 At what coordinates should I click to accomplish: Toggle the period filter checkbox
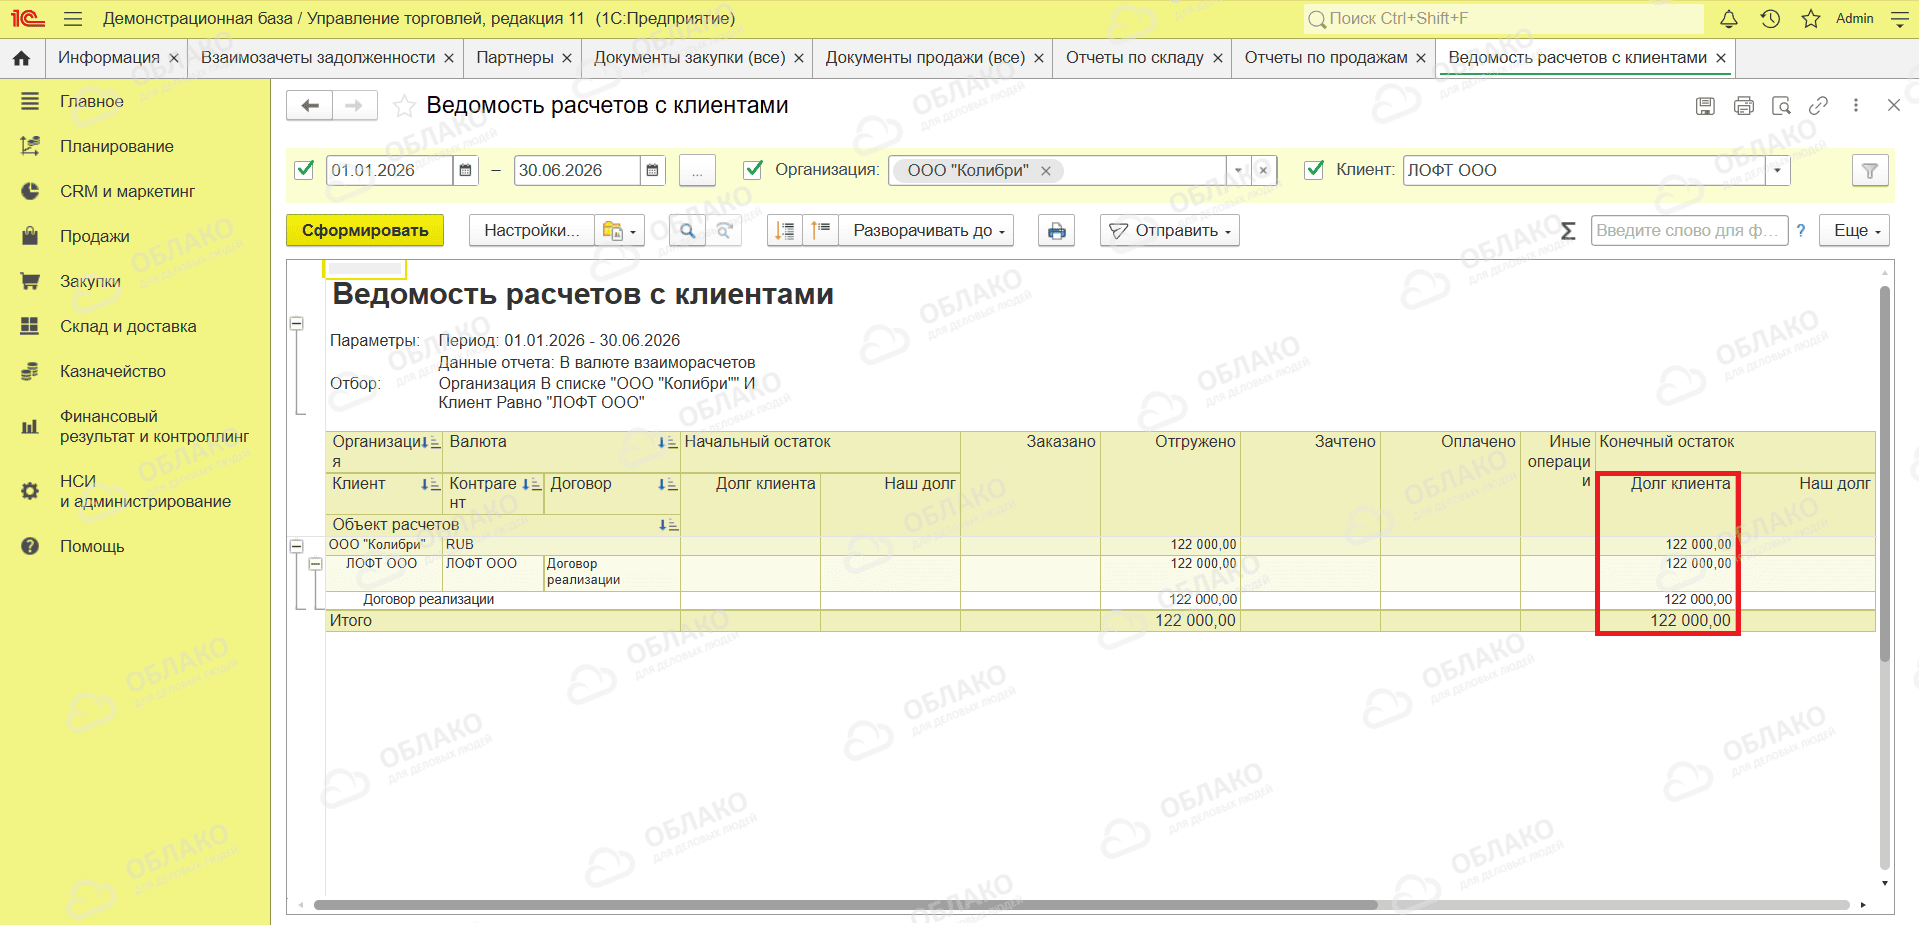[305, 170]
